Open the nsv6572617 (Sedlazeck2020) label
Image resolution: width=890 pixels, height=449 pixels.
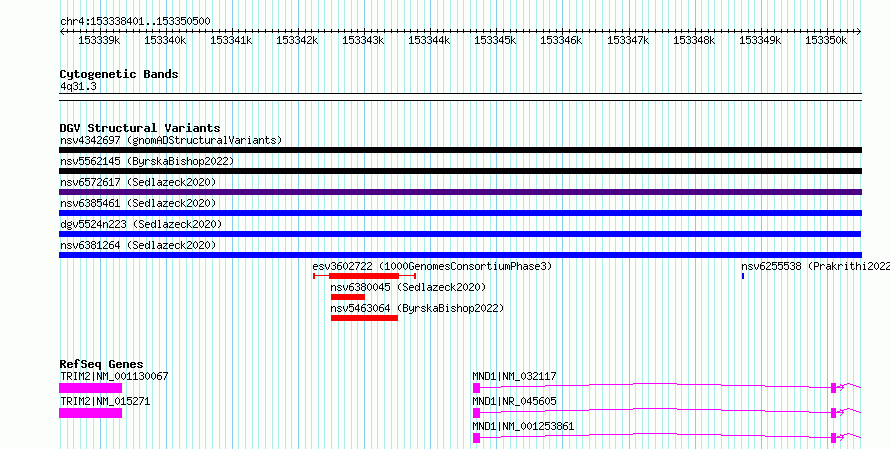[x=138, y=182]
